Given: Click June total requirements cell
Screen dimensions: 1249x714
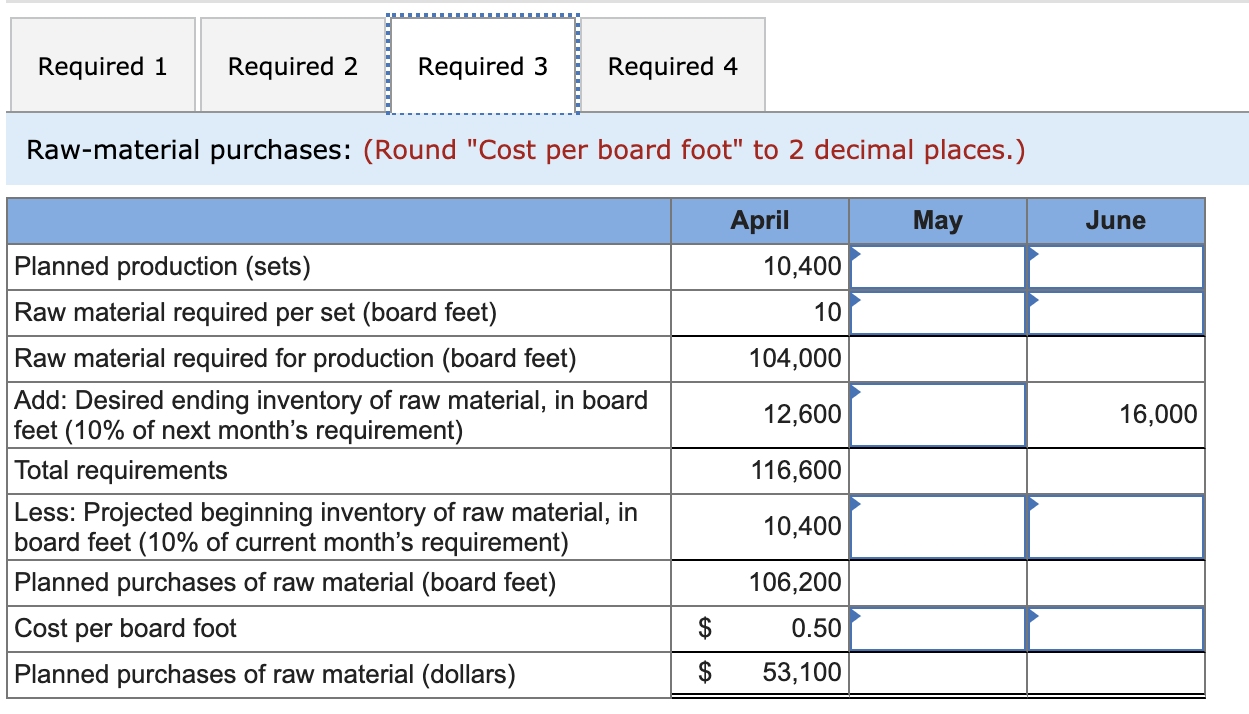Looking at the screenshot, I should 1116,471.
